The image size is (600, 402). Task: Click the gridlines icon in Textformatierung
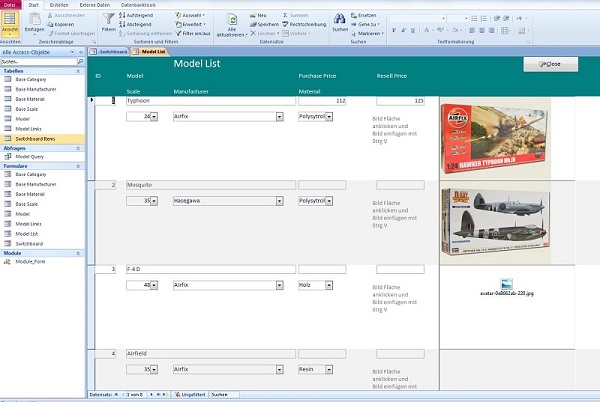(x=505, y=30)
